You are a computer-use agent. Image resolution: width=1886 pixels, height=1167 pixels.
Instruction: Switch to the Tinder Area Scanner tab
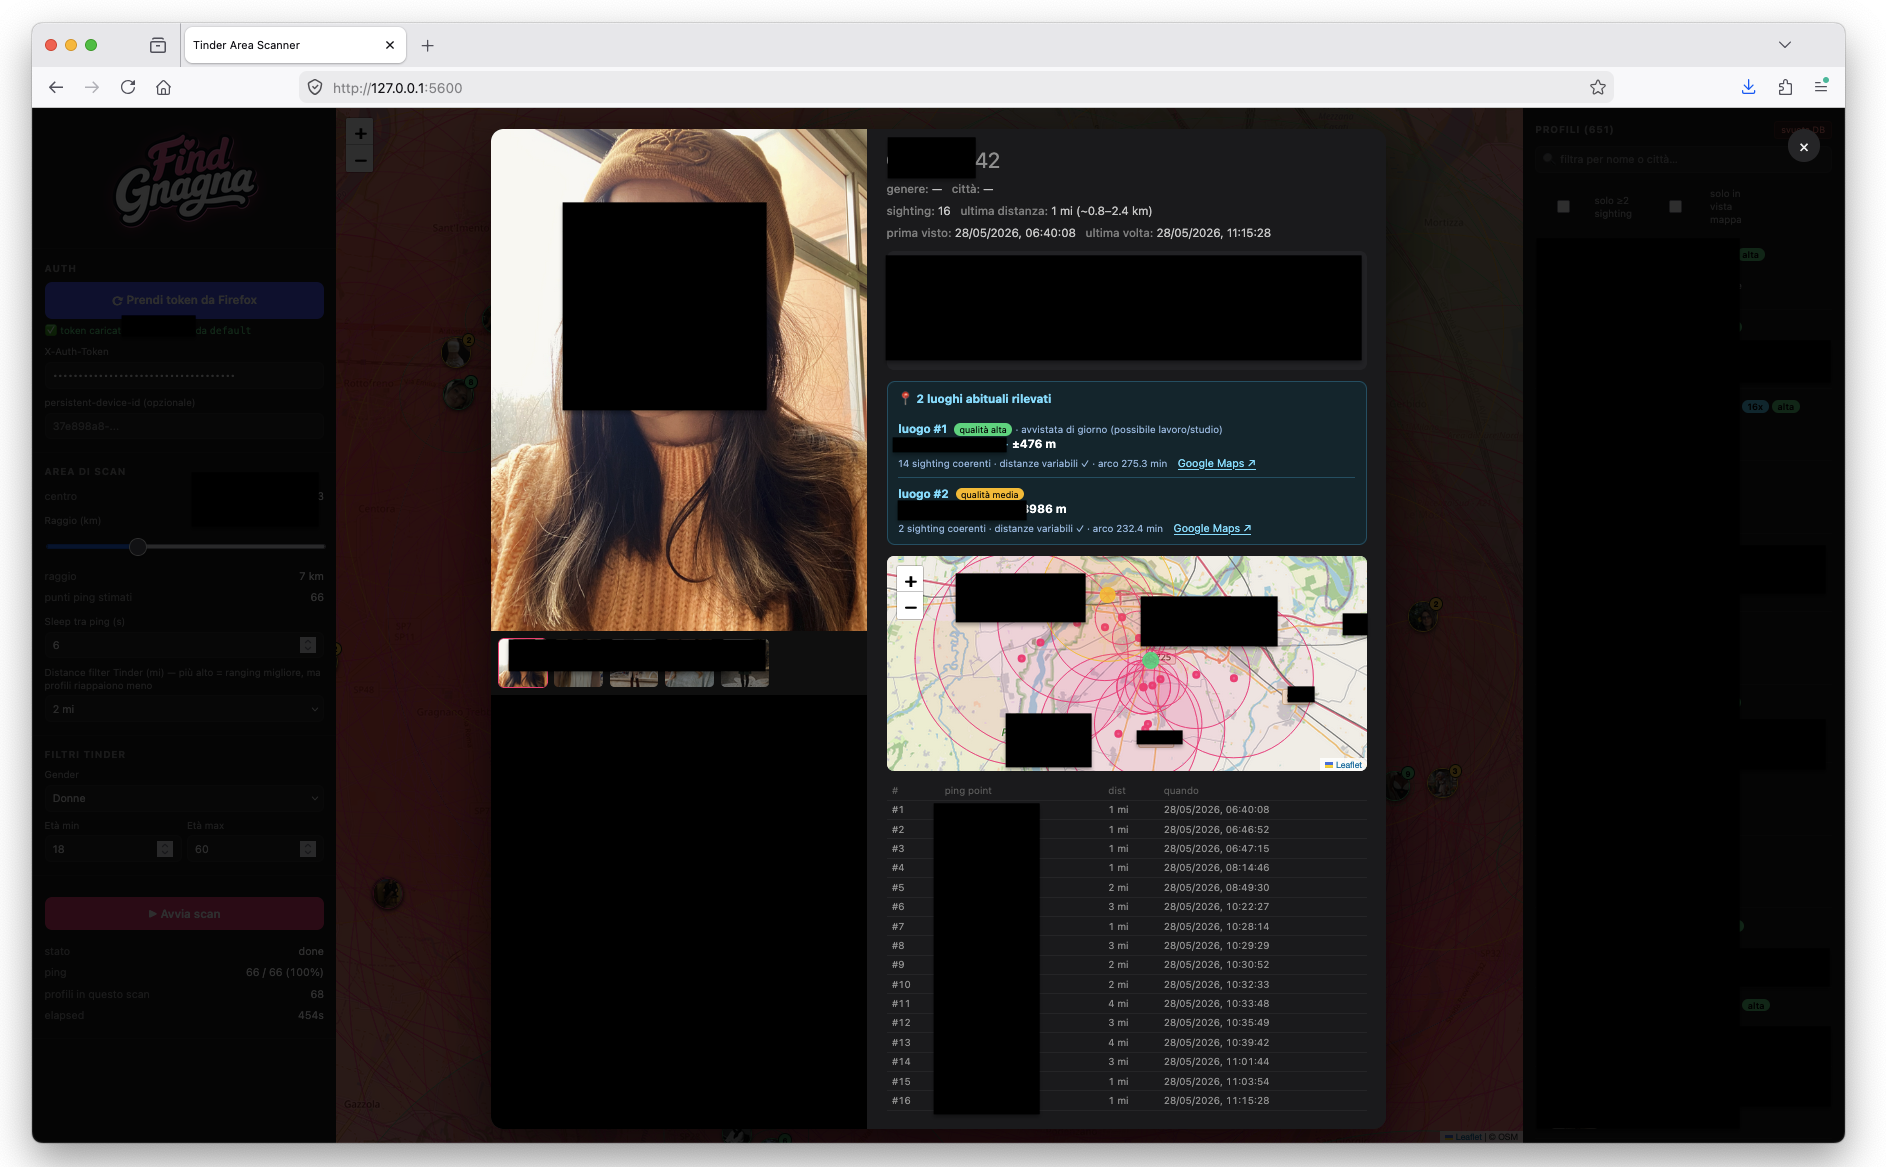point(294,45)
